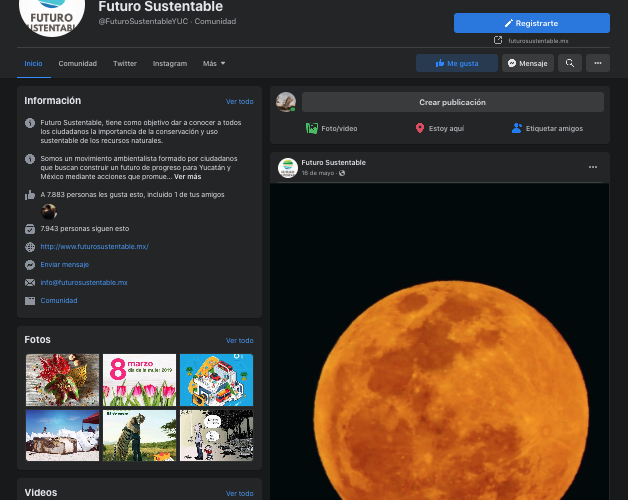Viewport: 628px width, 500px height.
Task: Click Ver todo in Información section
Action: tap(240, 102)
